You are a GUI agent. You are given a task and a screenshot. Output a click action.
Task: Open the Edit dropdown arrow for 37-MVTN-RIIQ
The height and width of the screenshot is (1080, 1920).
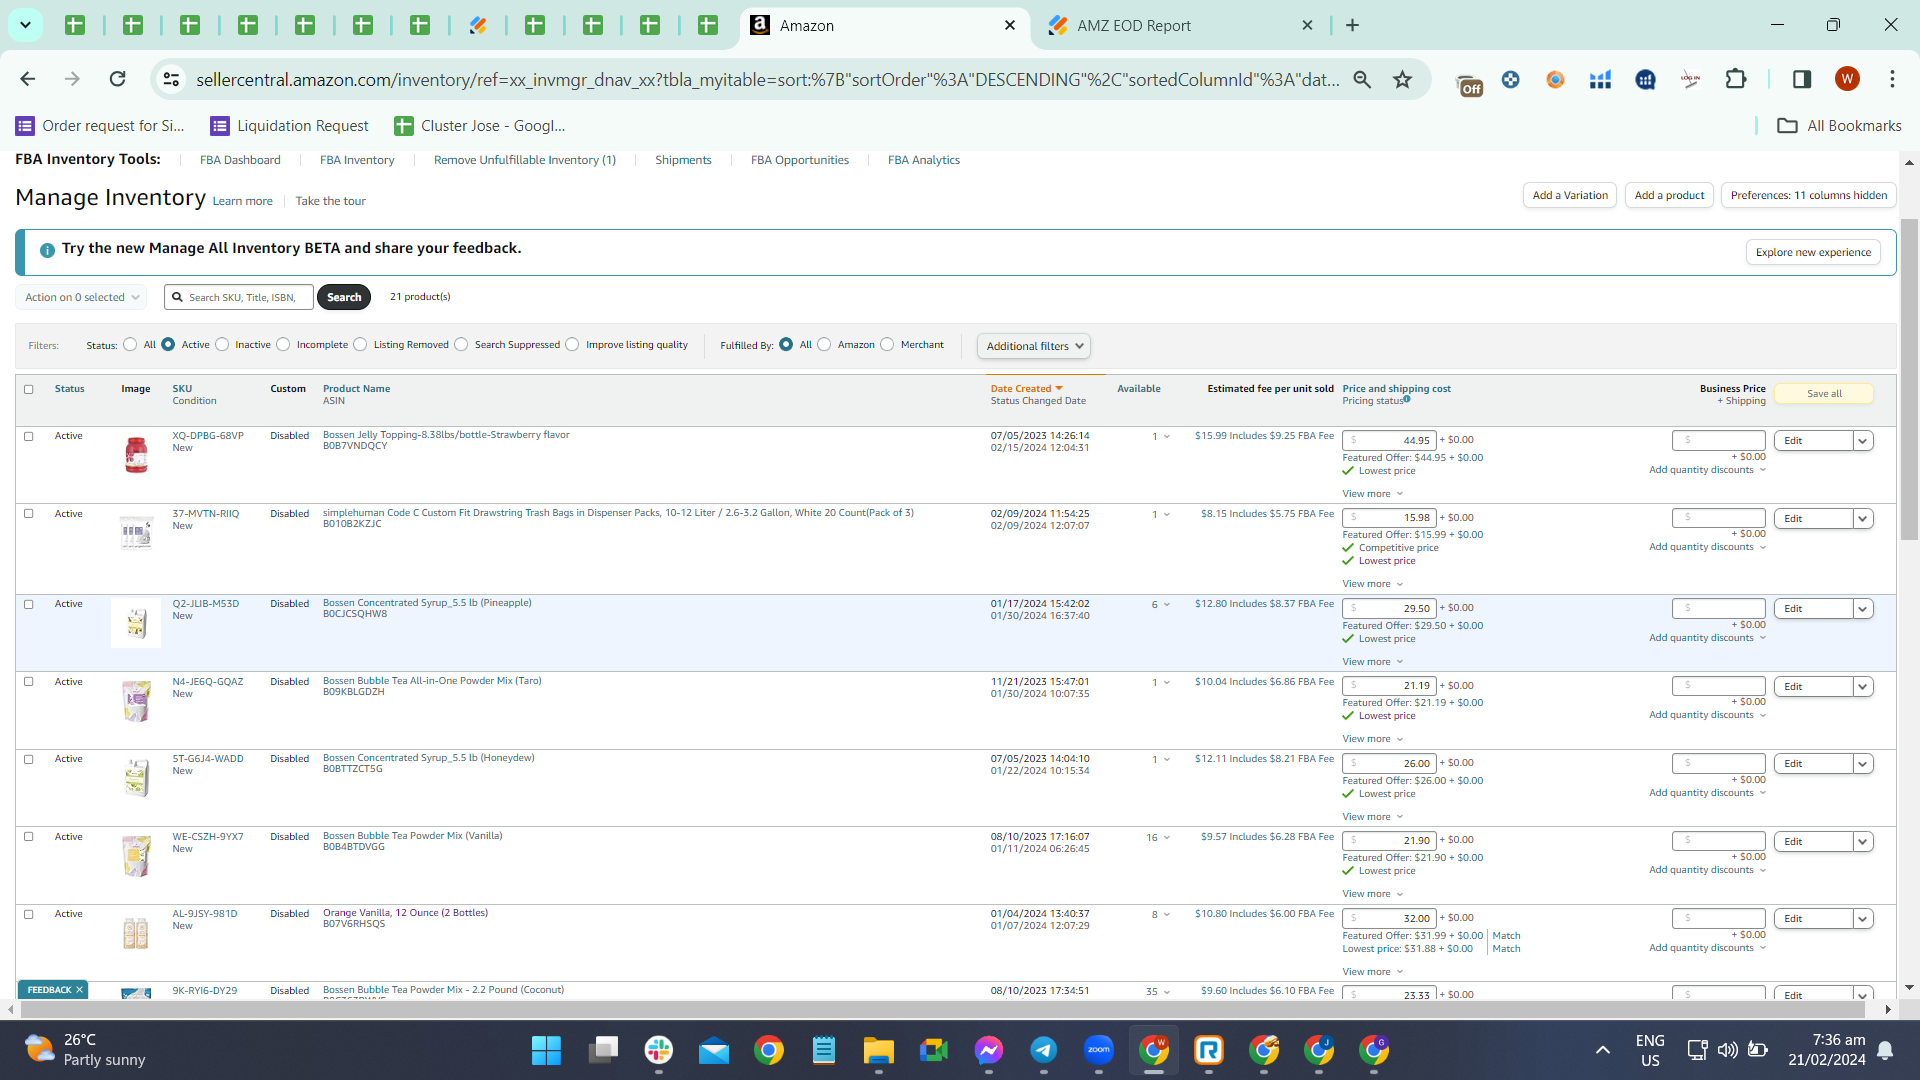[x=1863, y=519]
